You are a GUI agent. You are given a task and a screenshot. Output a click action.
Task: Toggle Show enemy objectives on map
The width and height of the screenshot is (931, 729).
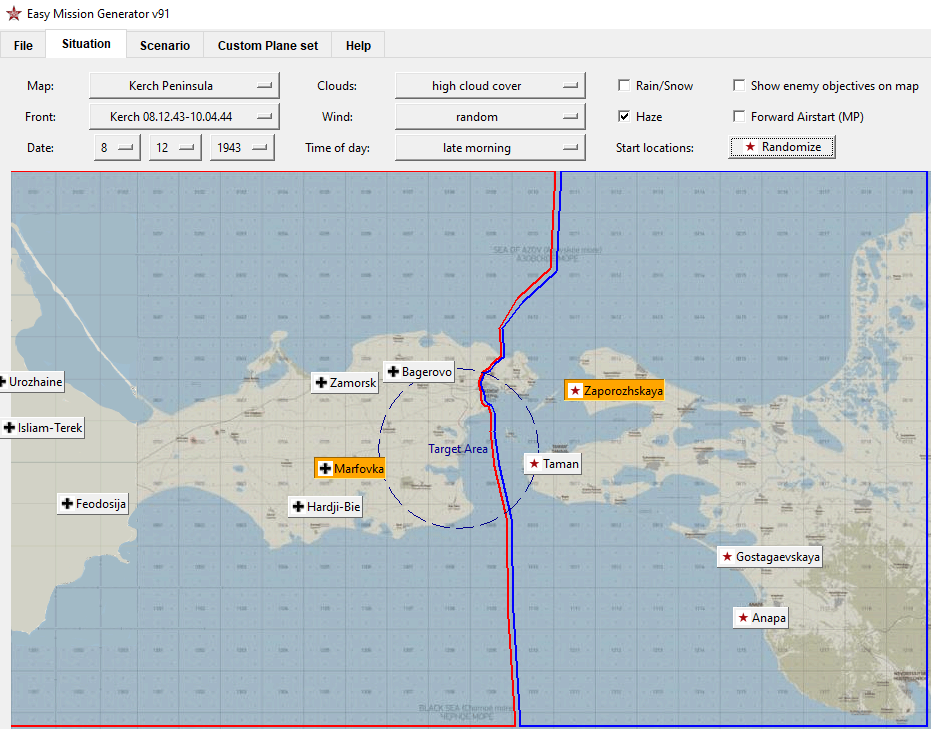[x=739, y=85]
